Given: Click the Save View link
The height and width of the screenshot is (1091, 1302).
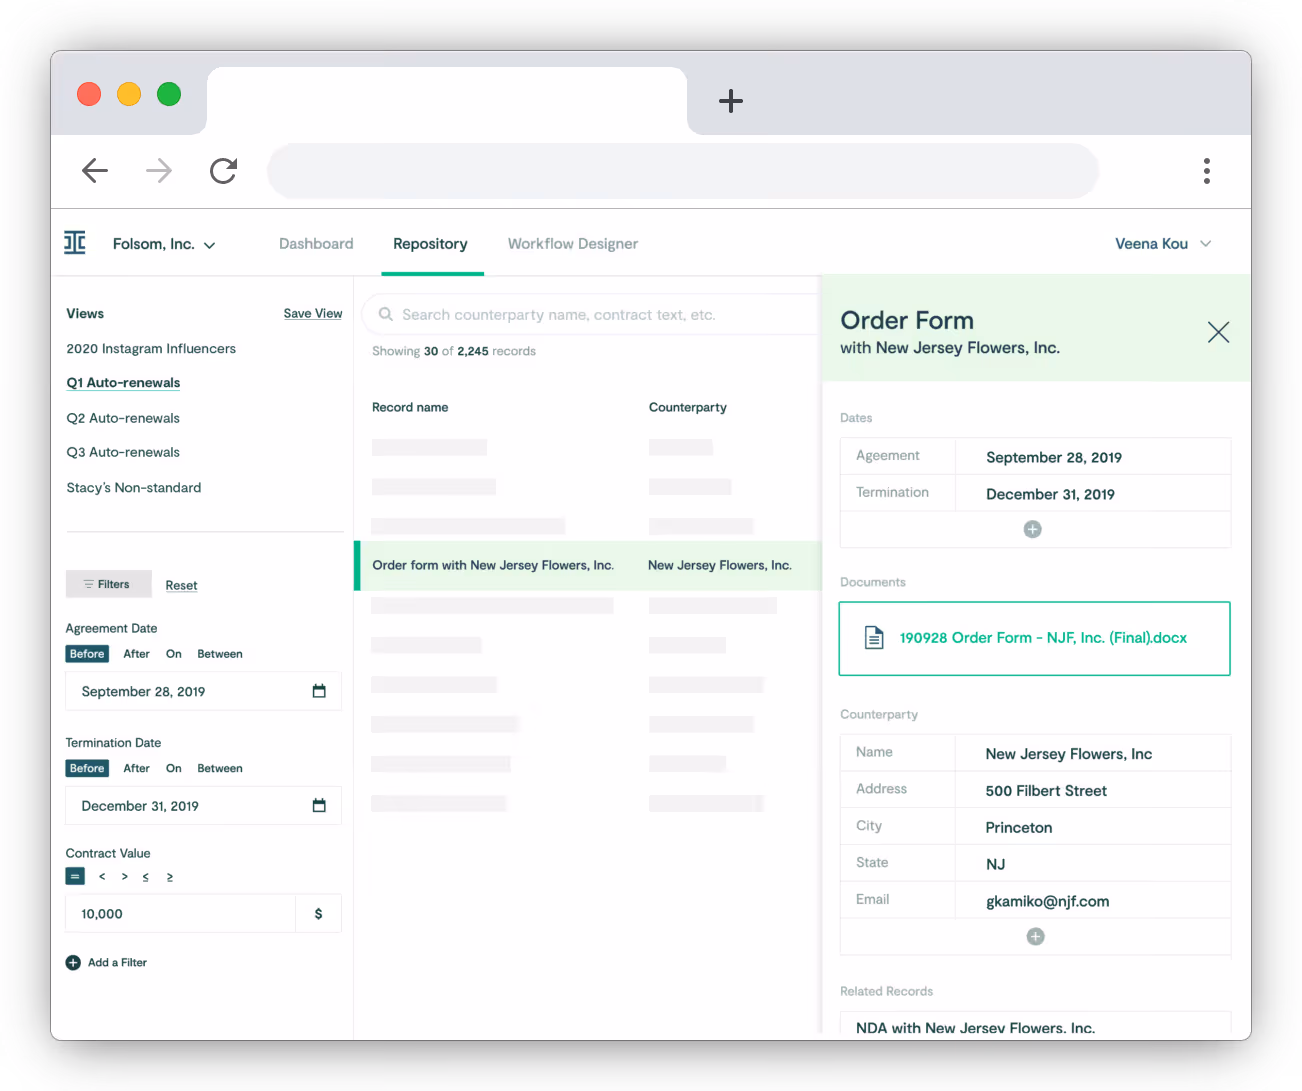Looking at the screenshot, I should [313, 314].
